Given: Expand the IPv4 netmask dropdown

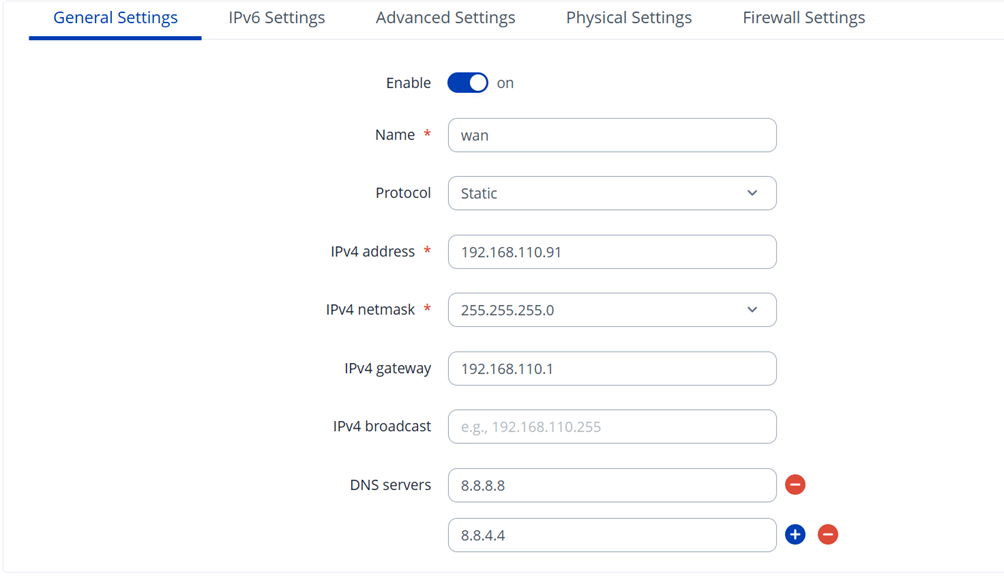Looking at the screenshot, I should 611,310.
